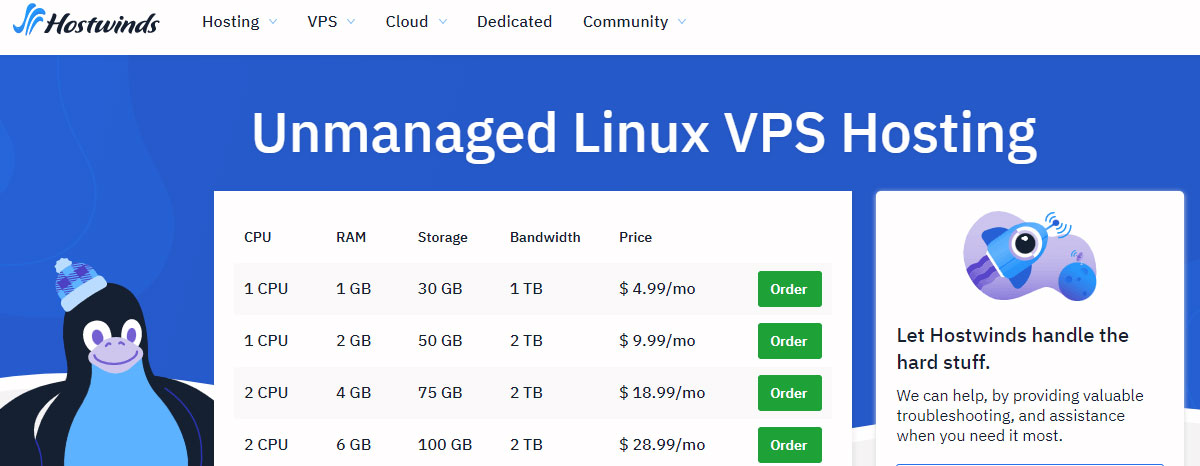
Task: Click the $ 18.99/mo price cell
Action: (662, 393)
